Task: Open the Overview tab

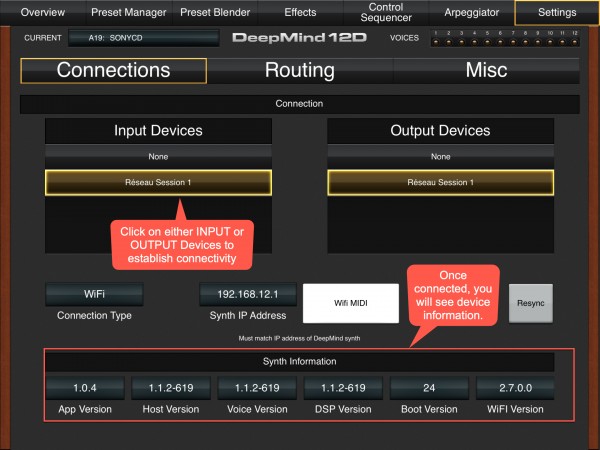Action: tap(43, 12)
